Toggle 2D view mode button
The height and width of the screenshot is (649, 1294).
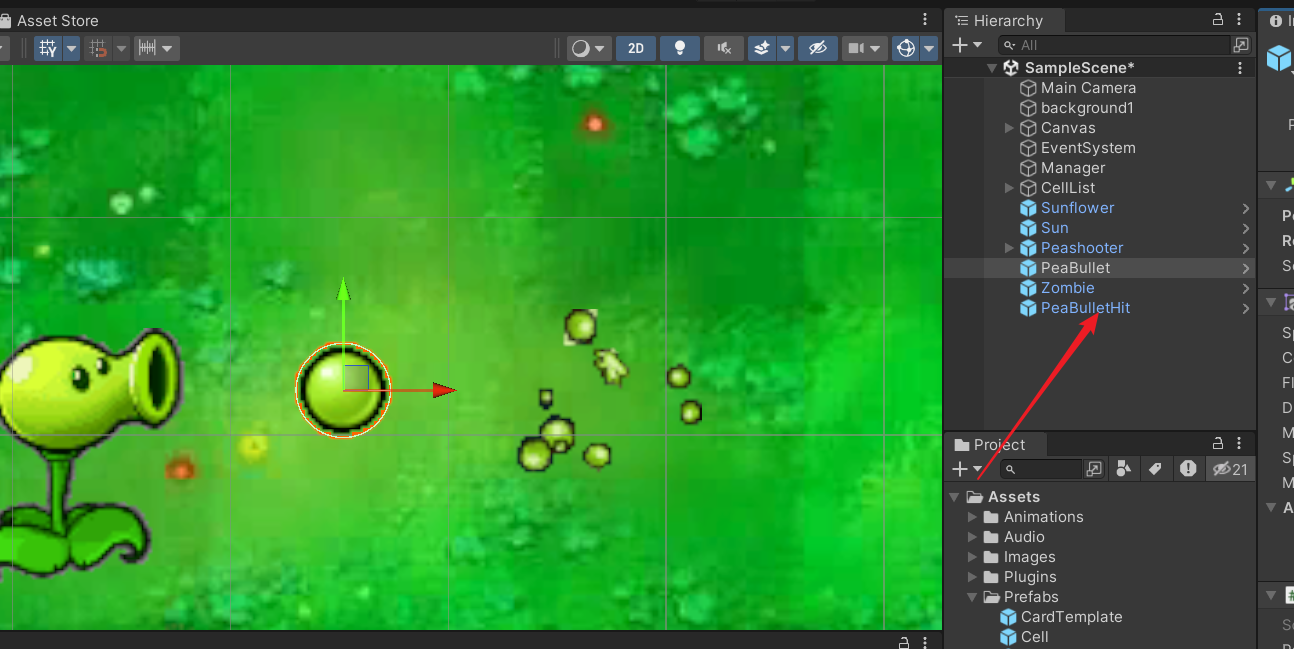(636, 48)
